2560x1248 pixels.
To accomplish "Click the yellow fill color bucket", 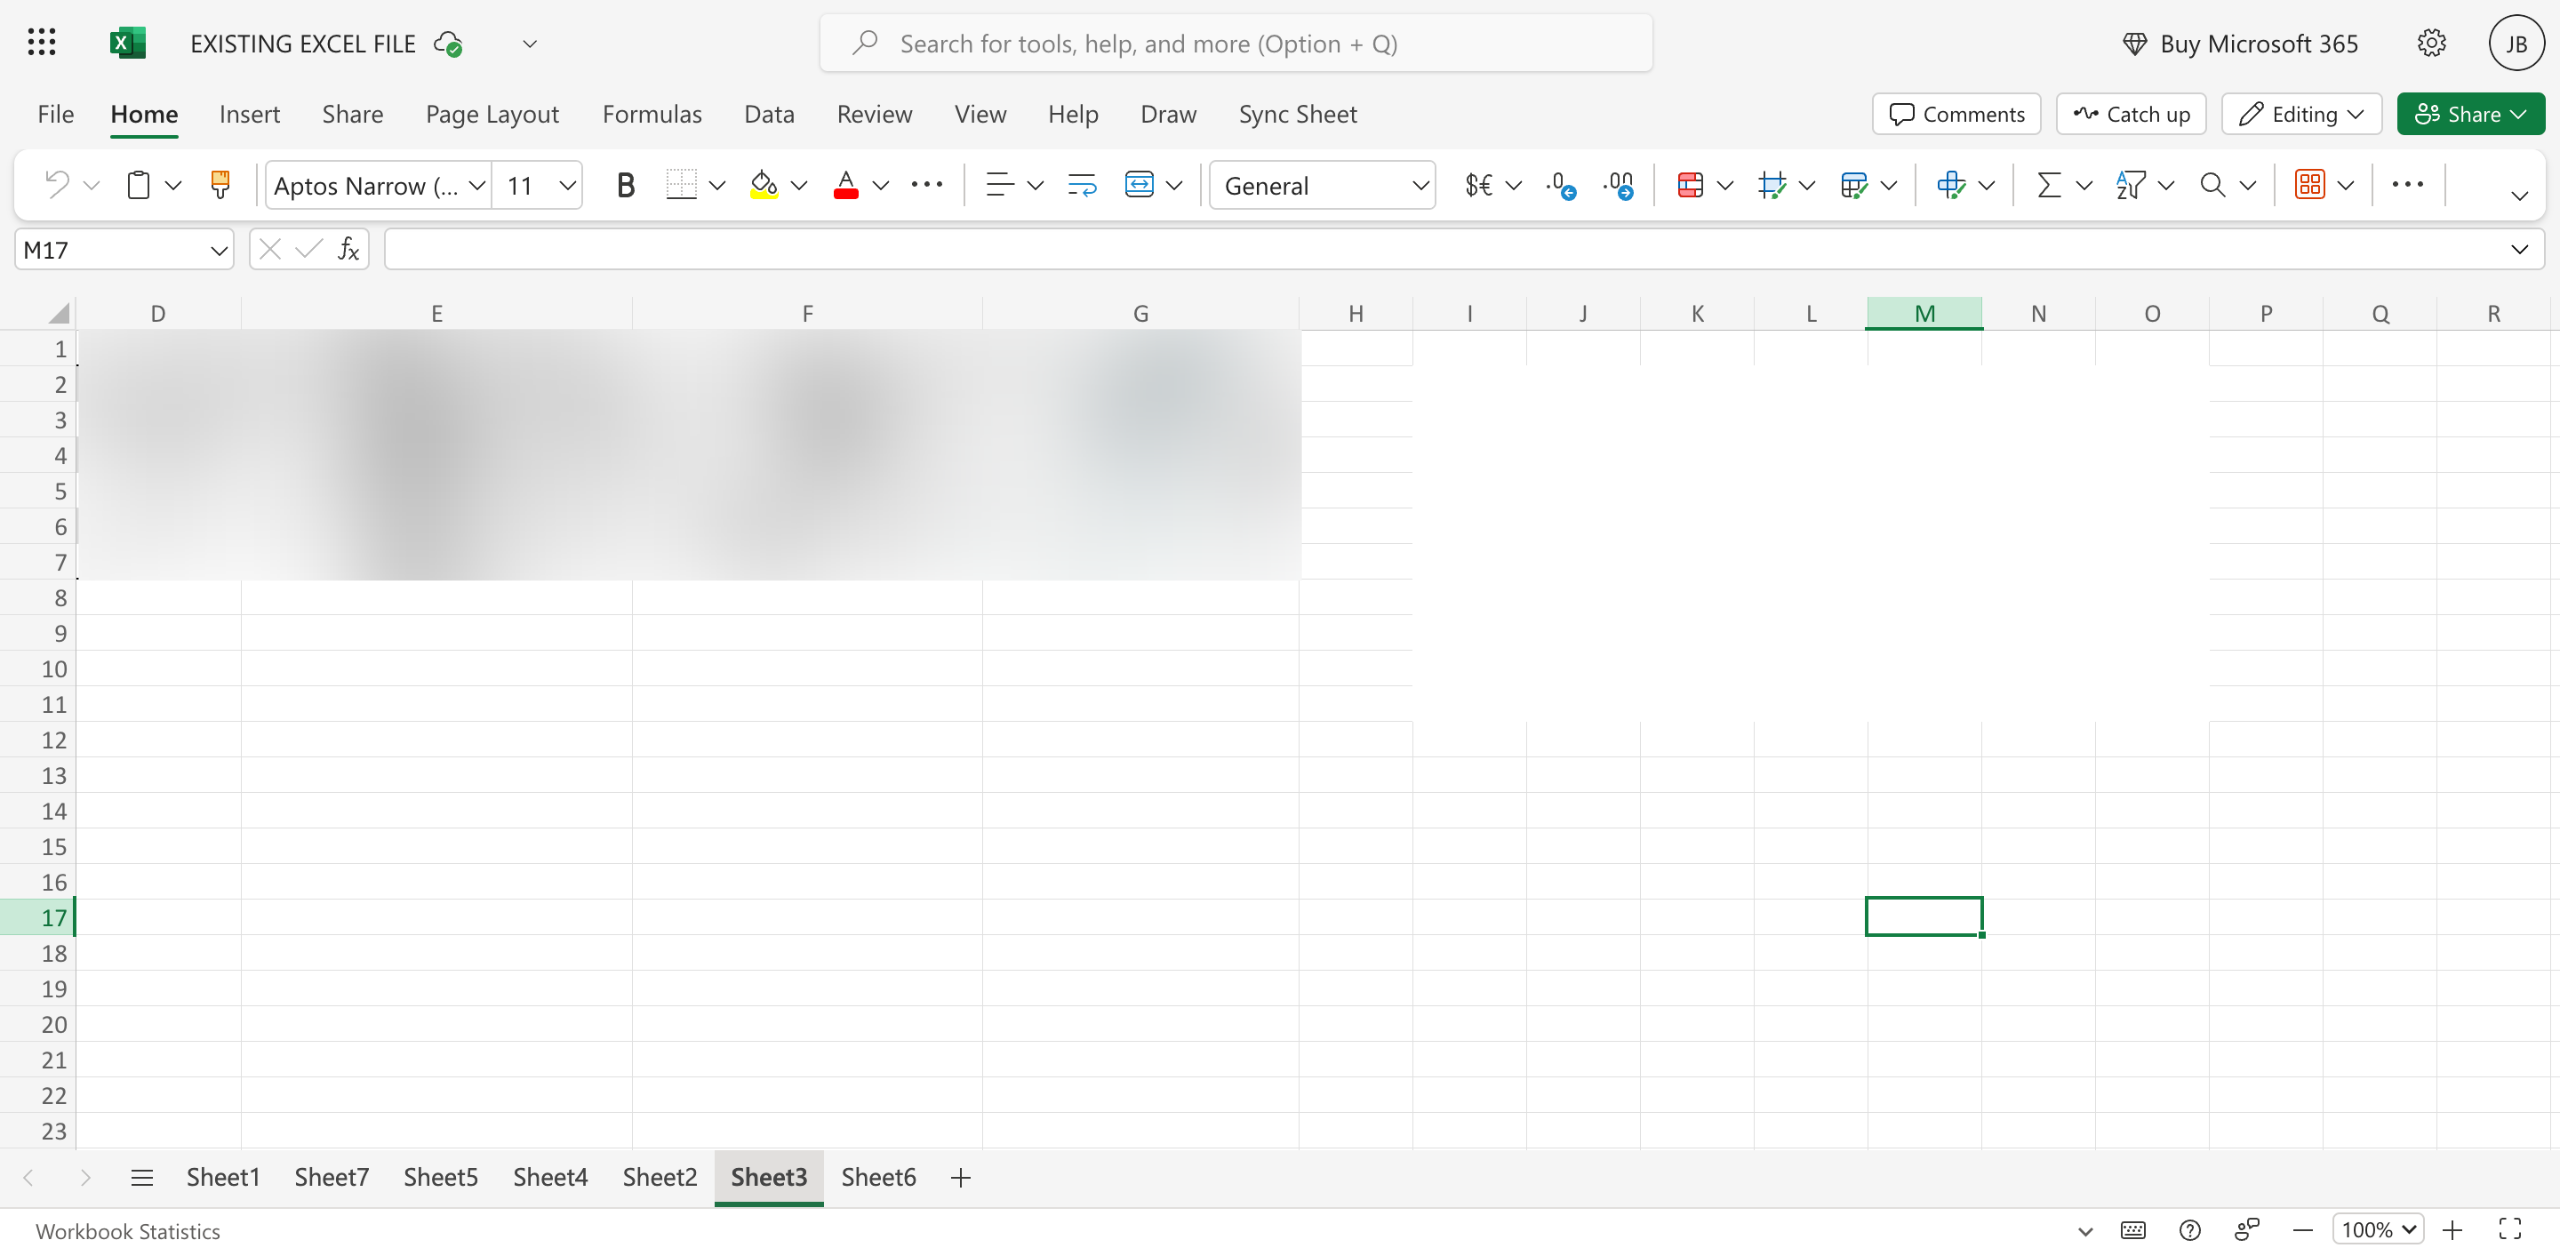I will [764, 185].
